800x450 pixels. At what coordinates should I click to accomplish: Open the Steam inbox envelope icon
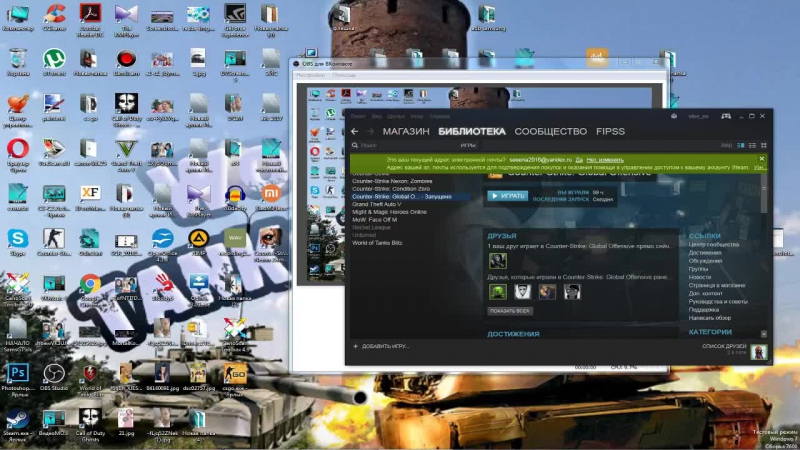(x=674, y=116)
